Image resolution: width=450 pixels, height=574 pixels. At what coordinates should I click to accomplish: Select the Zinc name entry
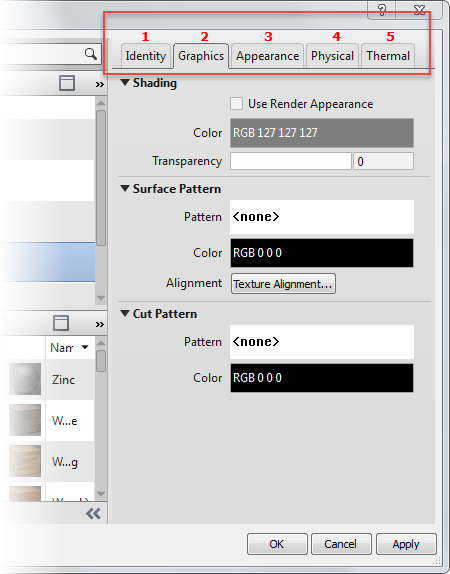point(63,380)
